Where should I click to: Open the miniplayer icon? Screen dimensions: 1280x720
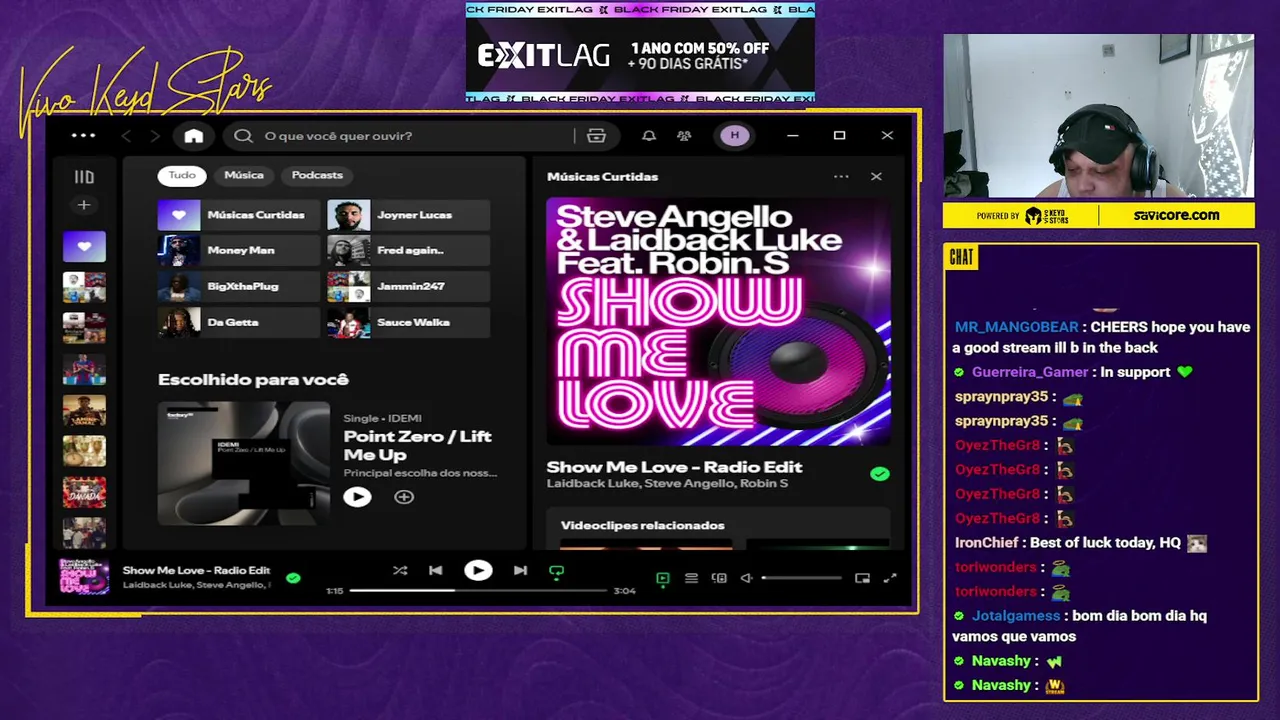click(862, 578)
